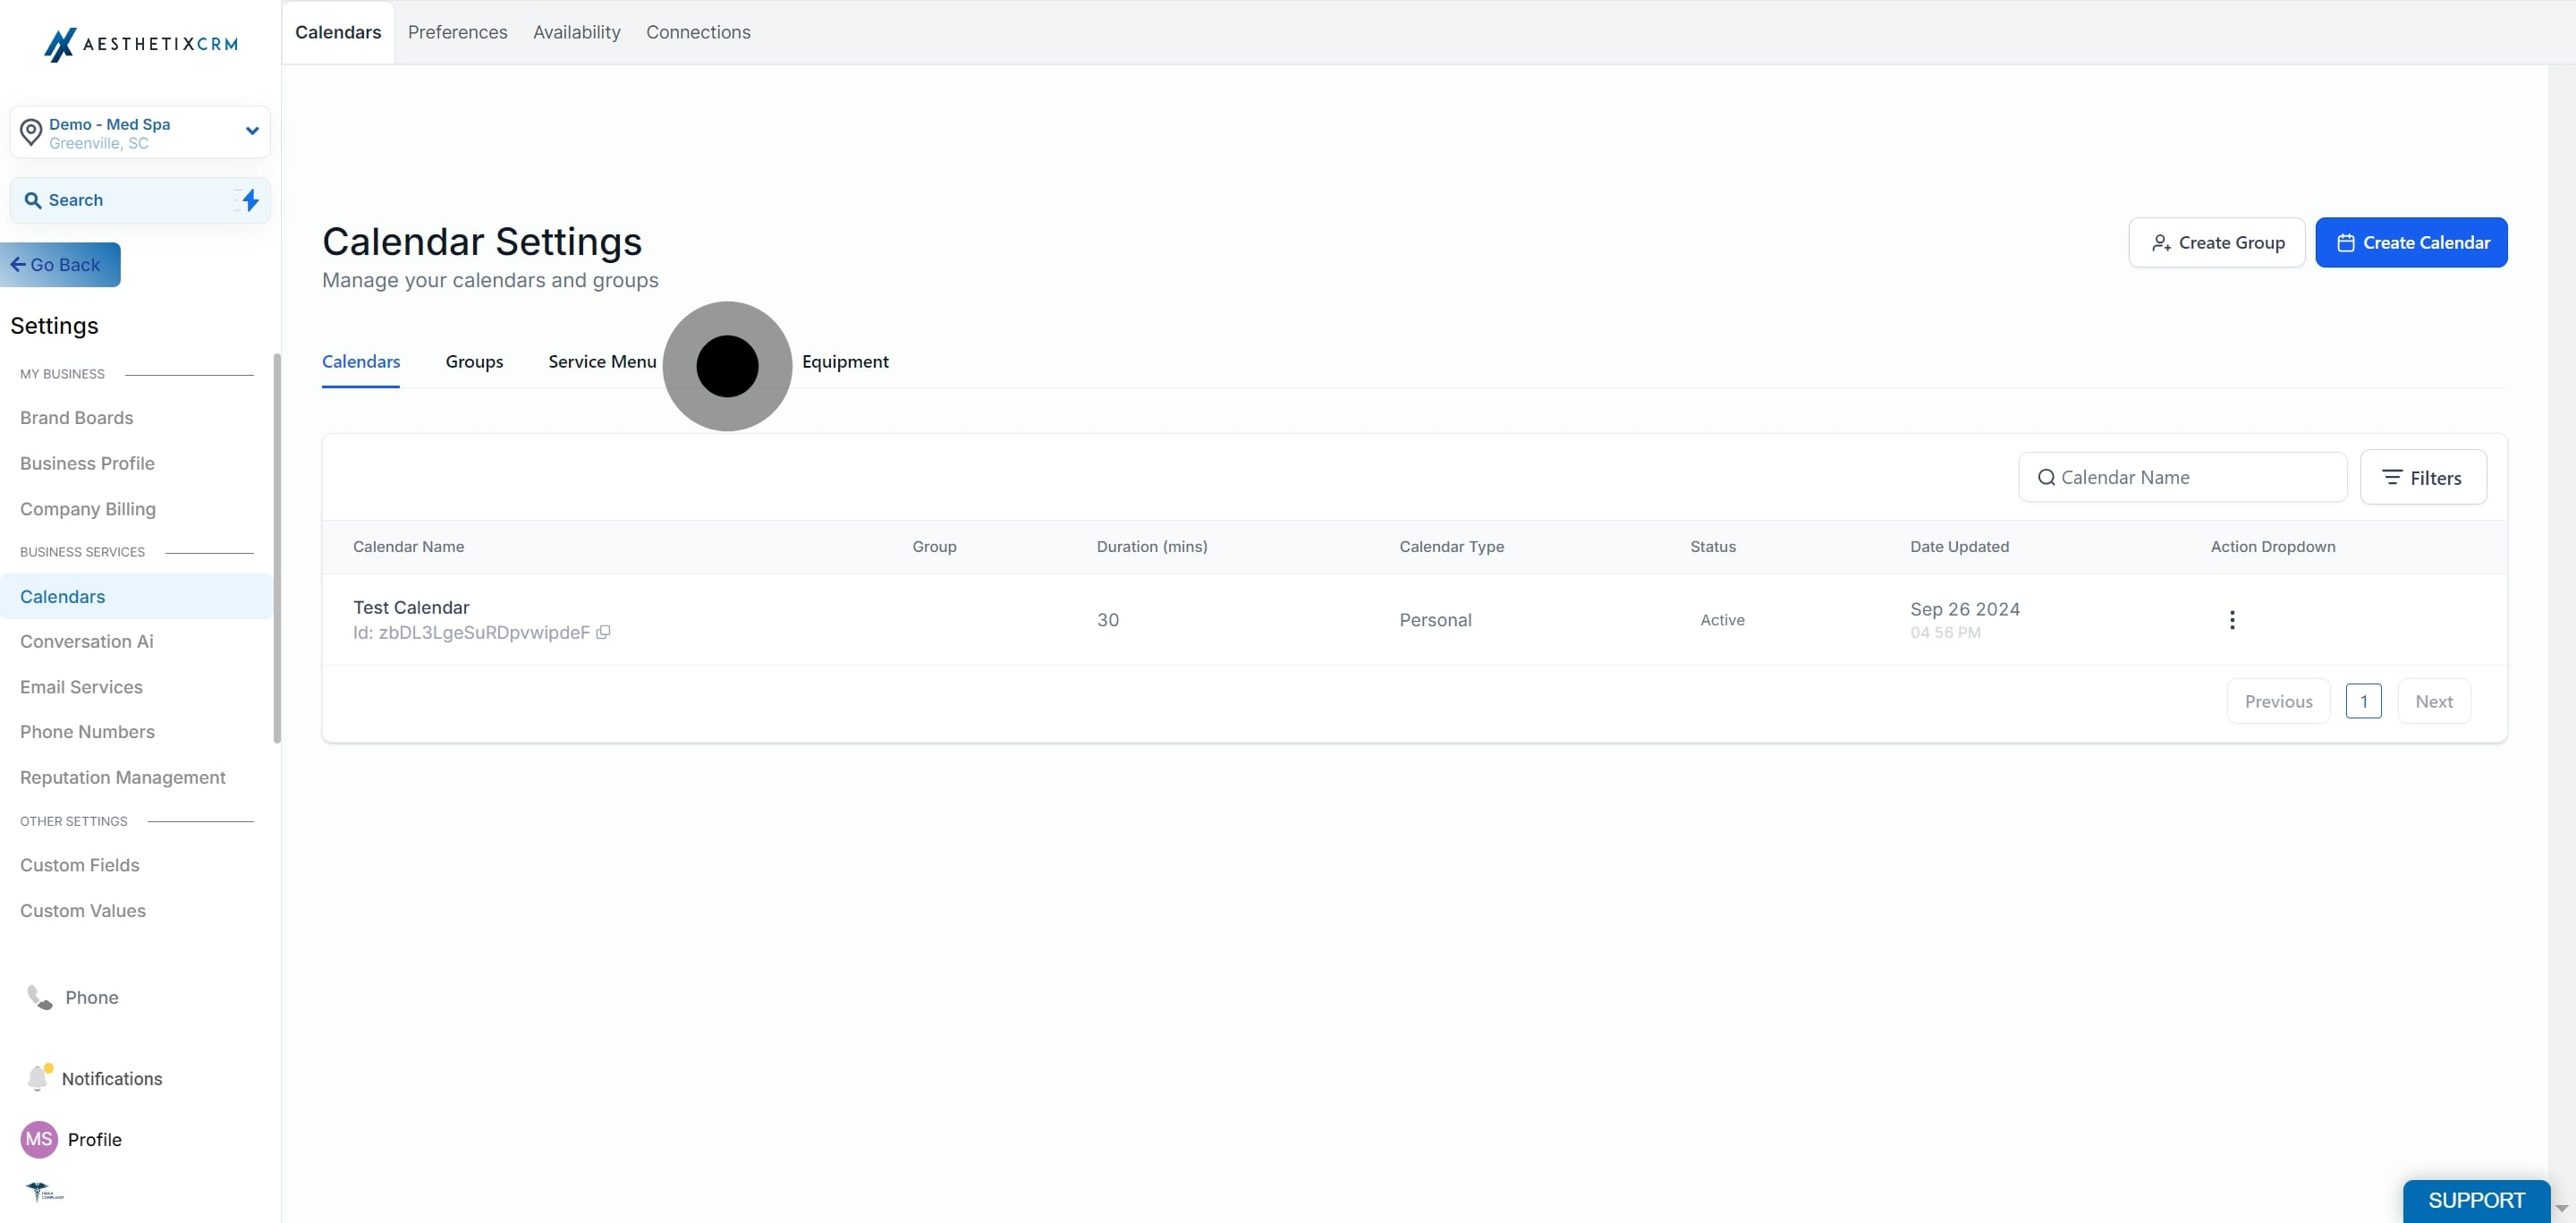Switch to the Groups tab

pos(474,362)
